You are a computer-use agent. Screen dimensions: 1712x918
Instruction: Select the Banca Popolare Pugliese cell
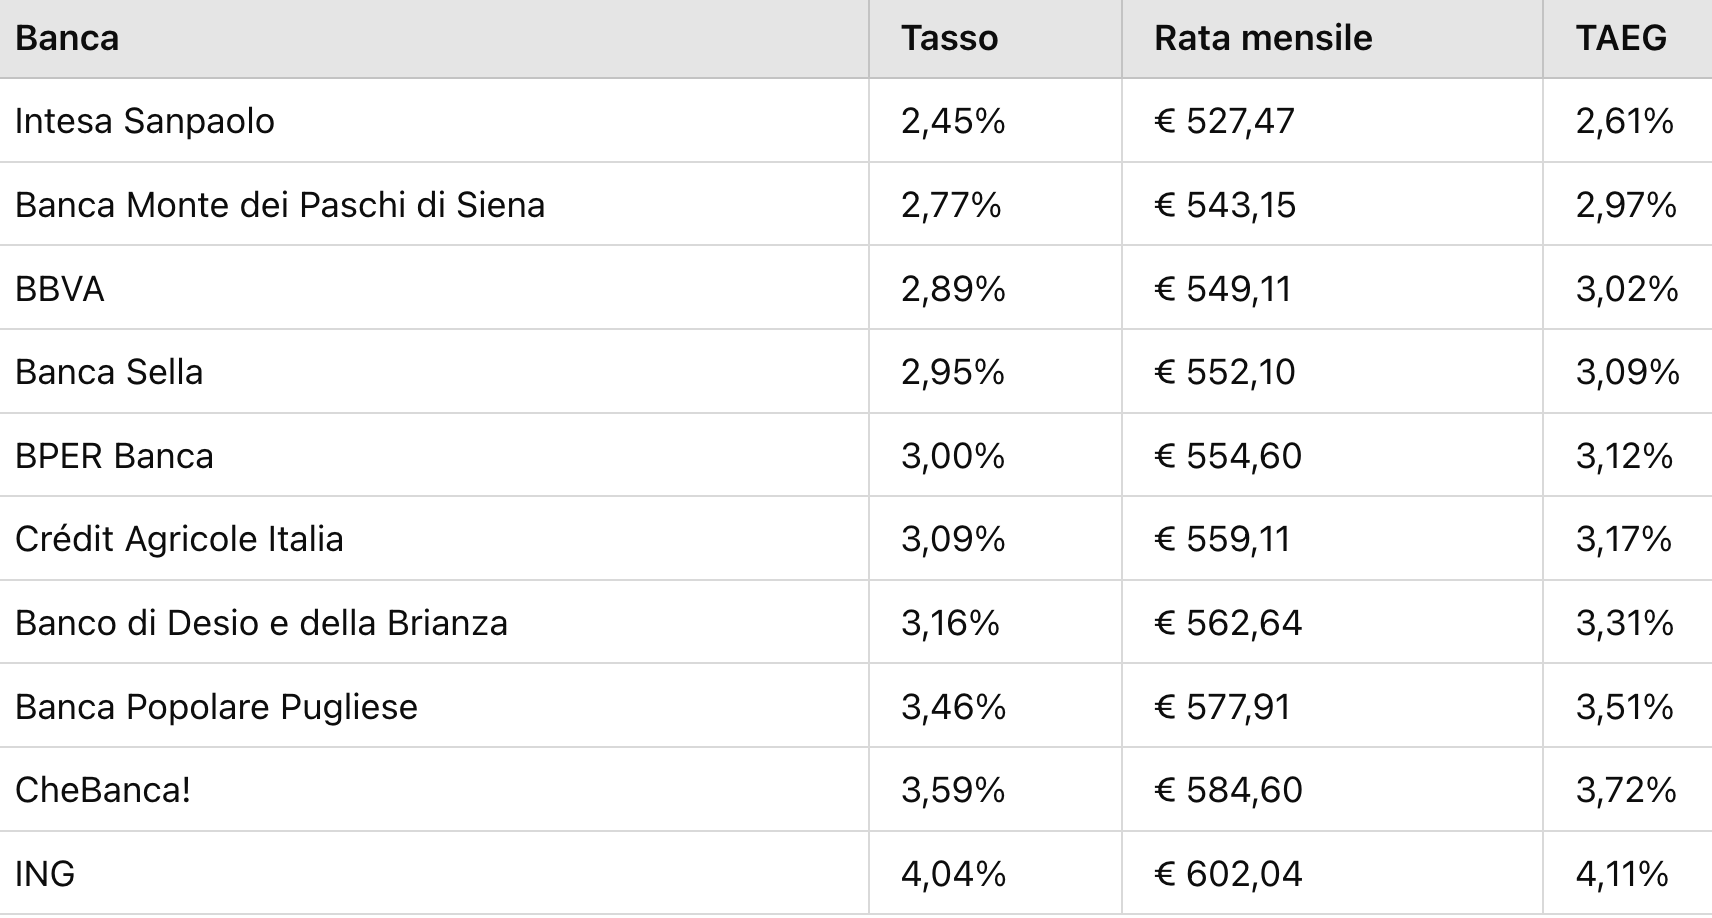[216, 707]
